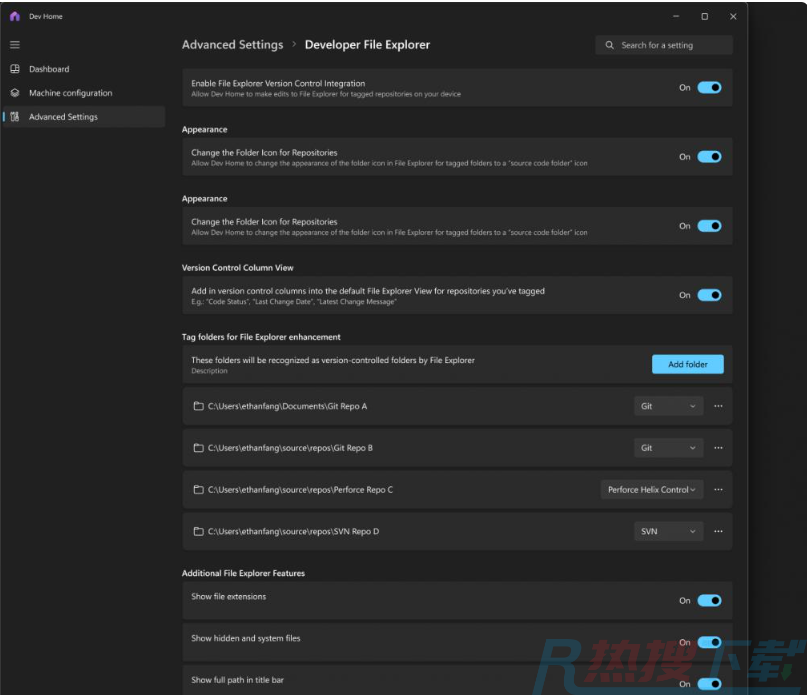Click 'These folders will be recognized' description text

333,360
